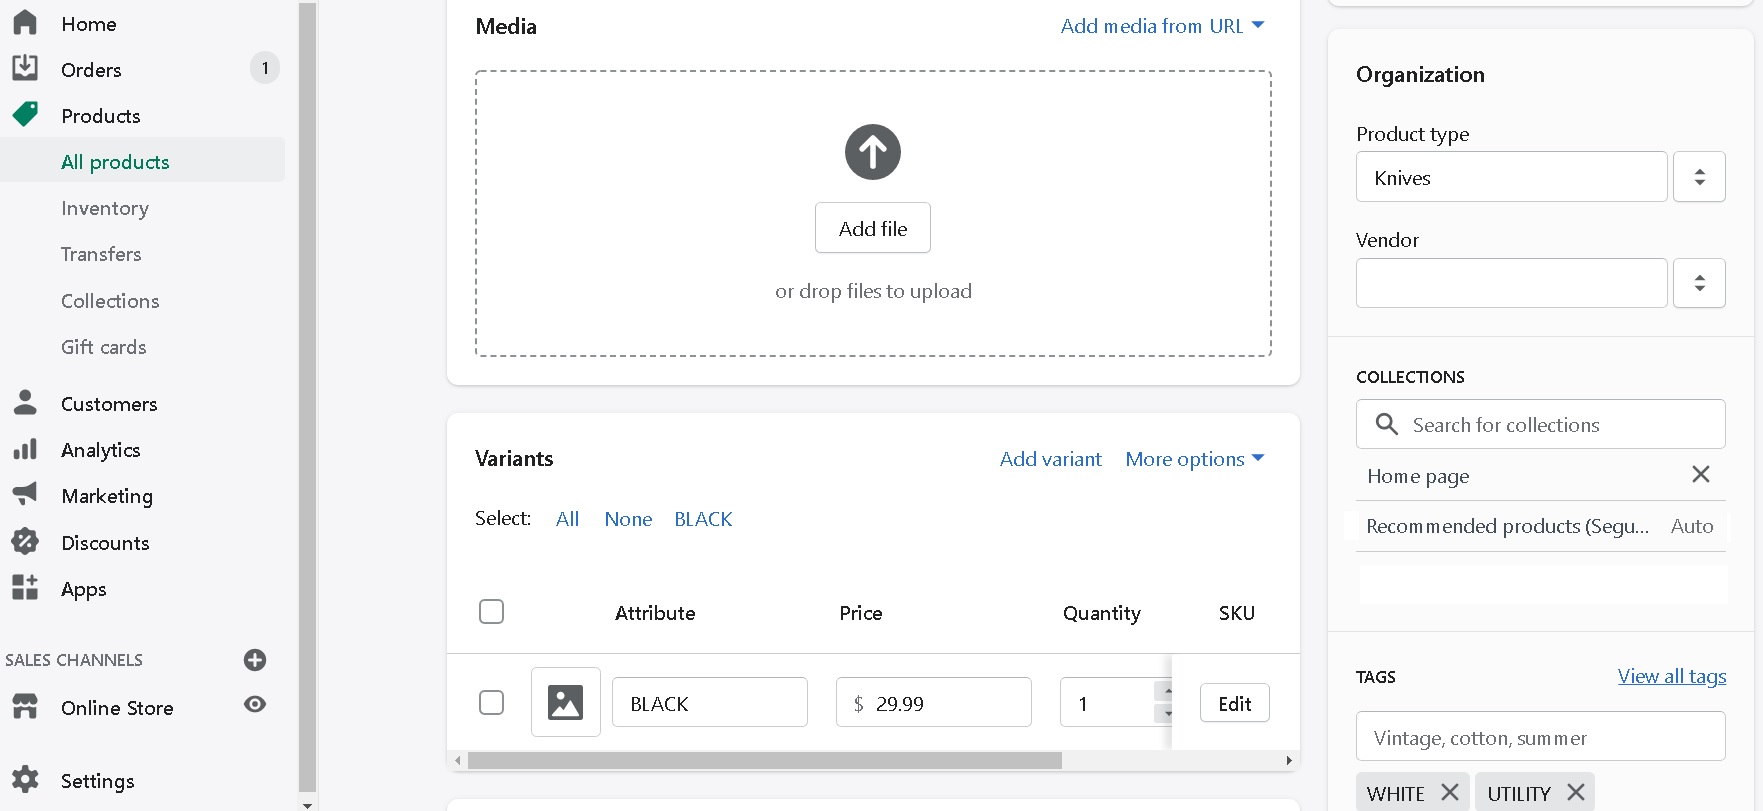1763x811 pixels.
Task: Tick the BLACK variant row checkbox
Action: click(491, 703)
